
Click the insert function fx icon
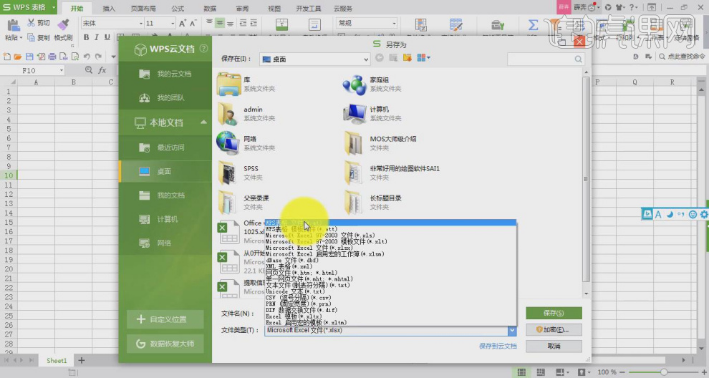click(x=102, y=70)
